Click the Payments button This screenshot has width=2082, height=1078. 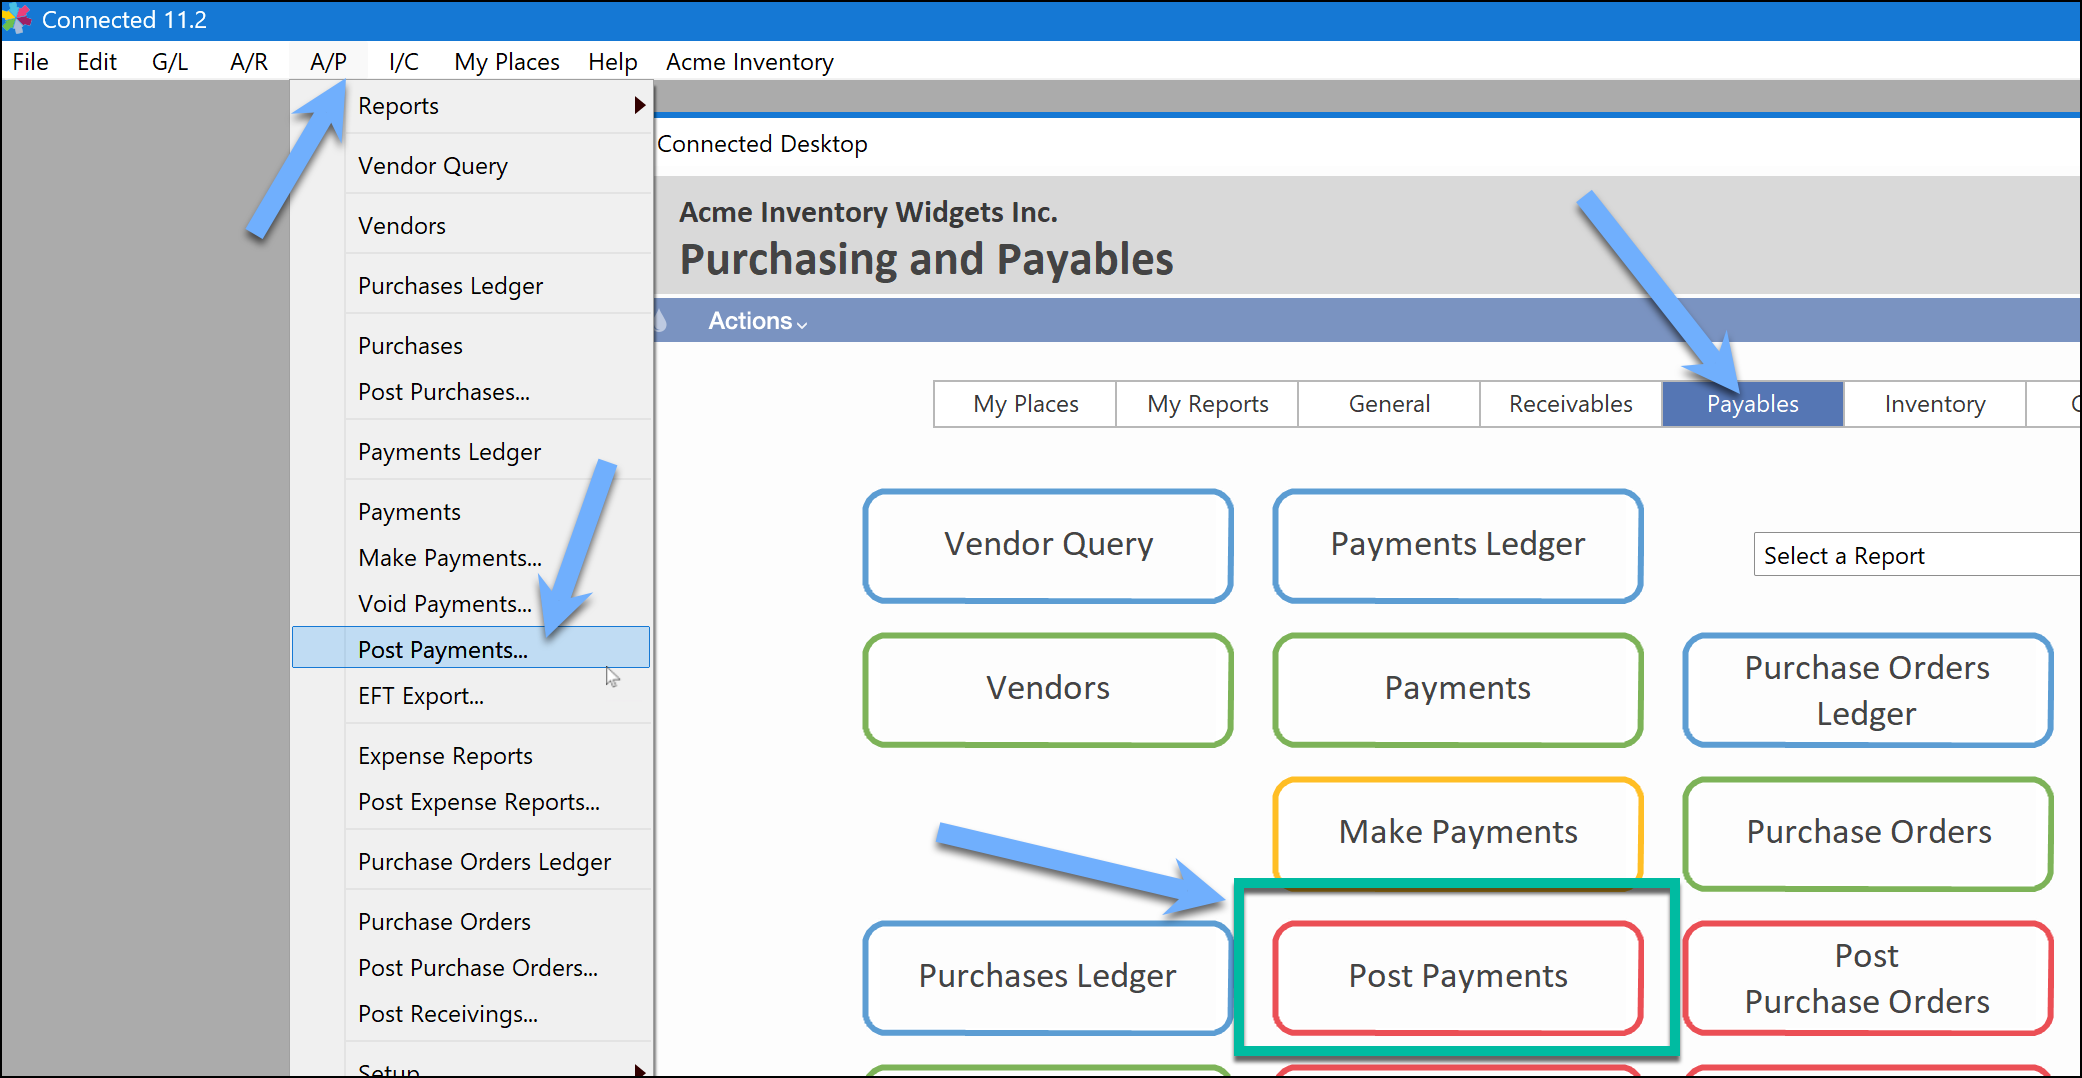point(1458,689)
